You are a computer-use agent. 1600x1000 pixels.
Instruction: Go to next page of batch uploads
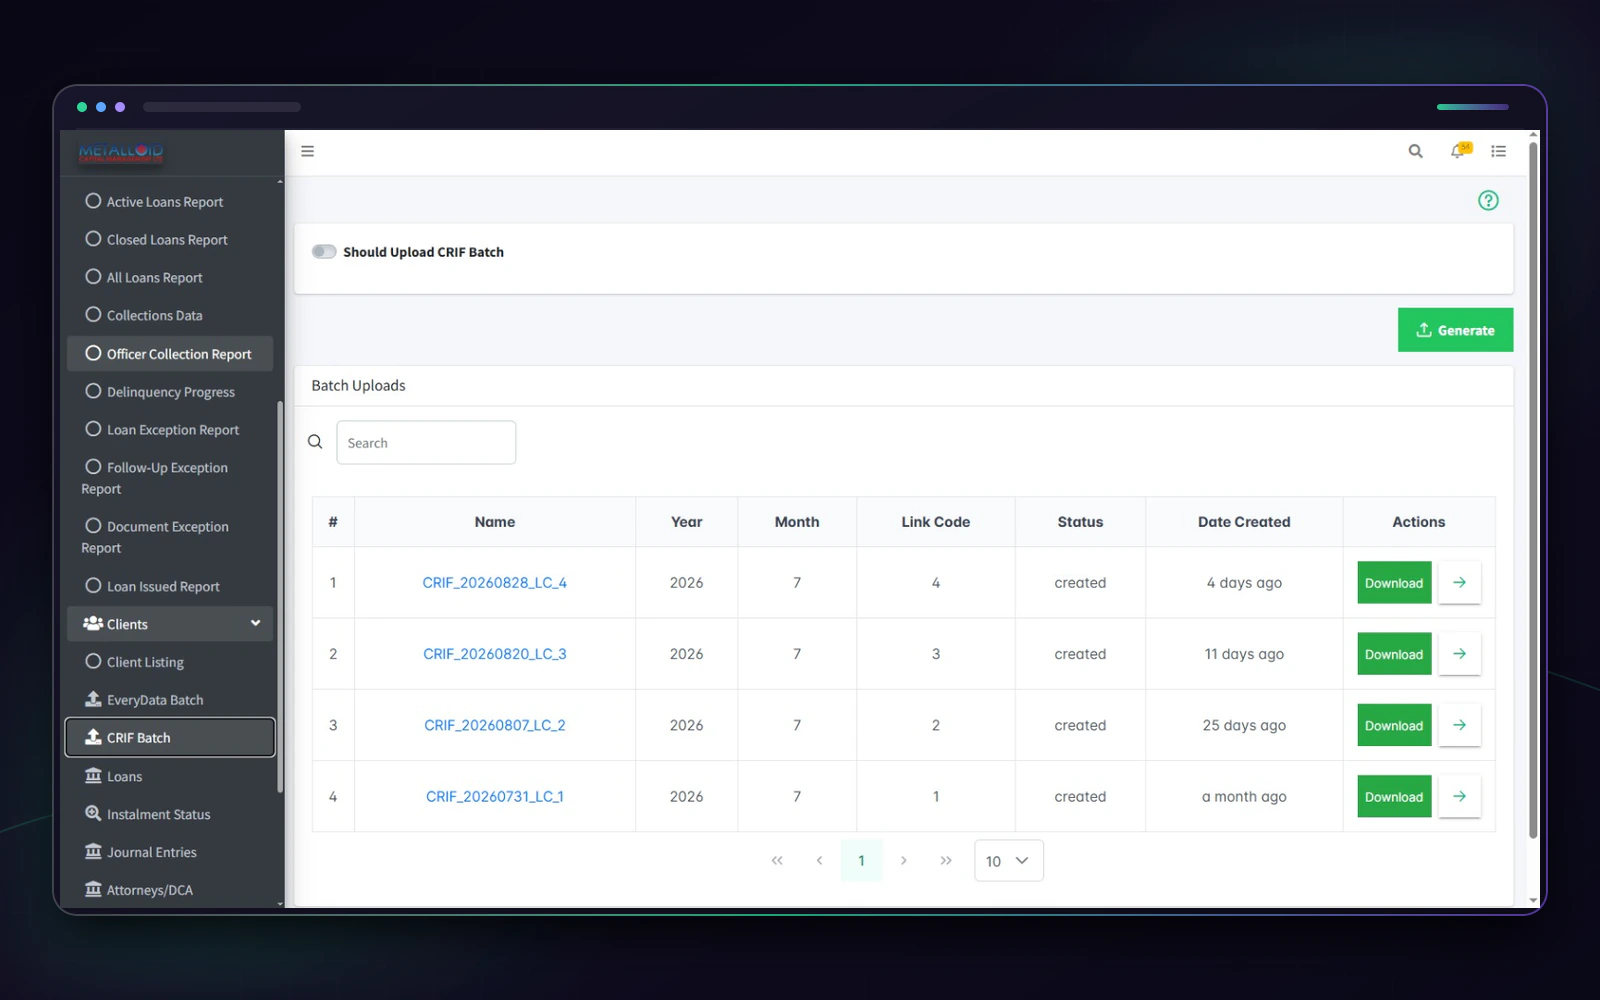(x=904, y=860)
